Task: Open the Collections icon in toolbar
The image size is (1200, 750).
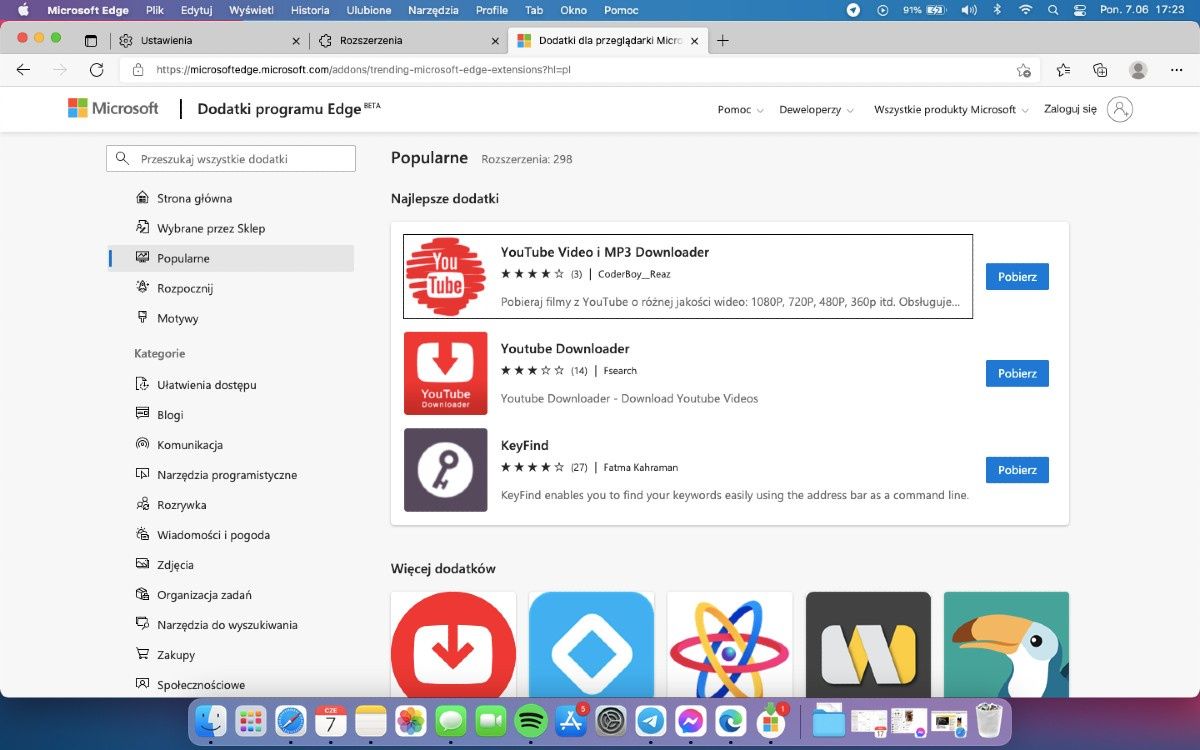Action: click(x=1100, y=70)
